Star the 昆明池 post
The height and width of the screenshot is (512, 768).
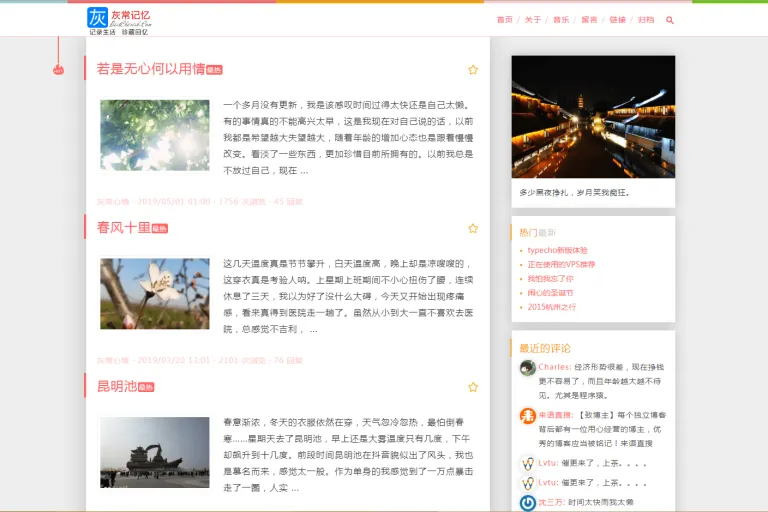[x=473, y=387]
